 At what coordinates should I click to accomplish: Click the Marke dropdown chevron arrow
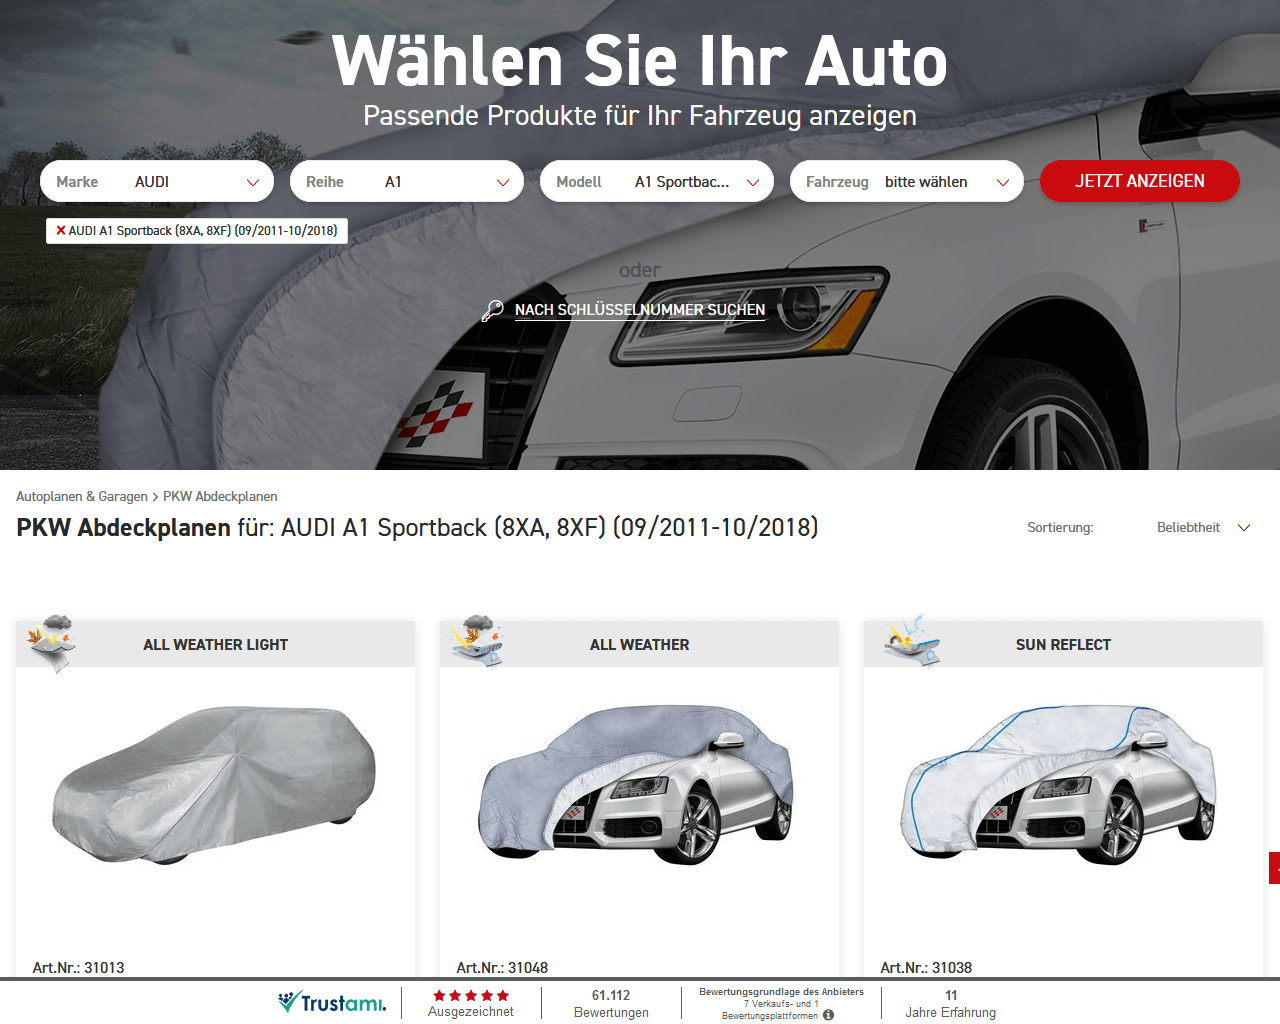click(253, 182)
